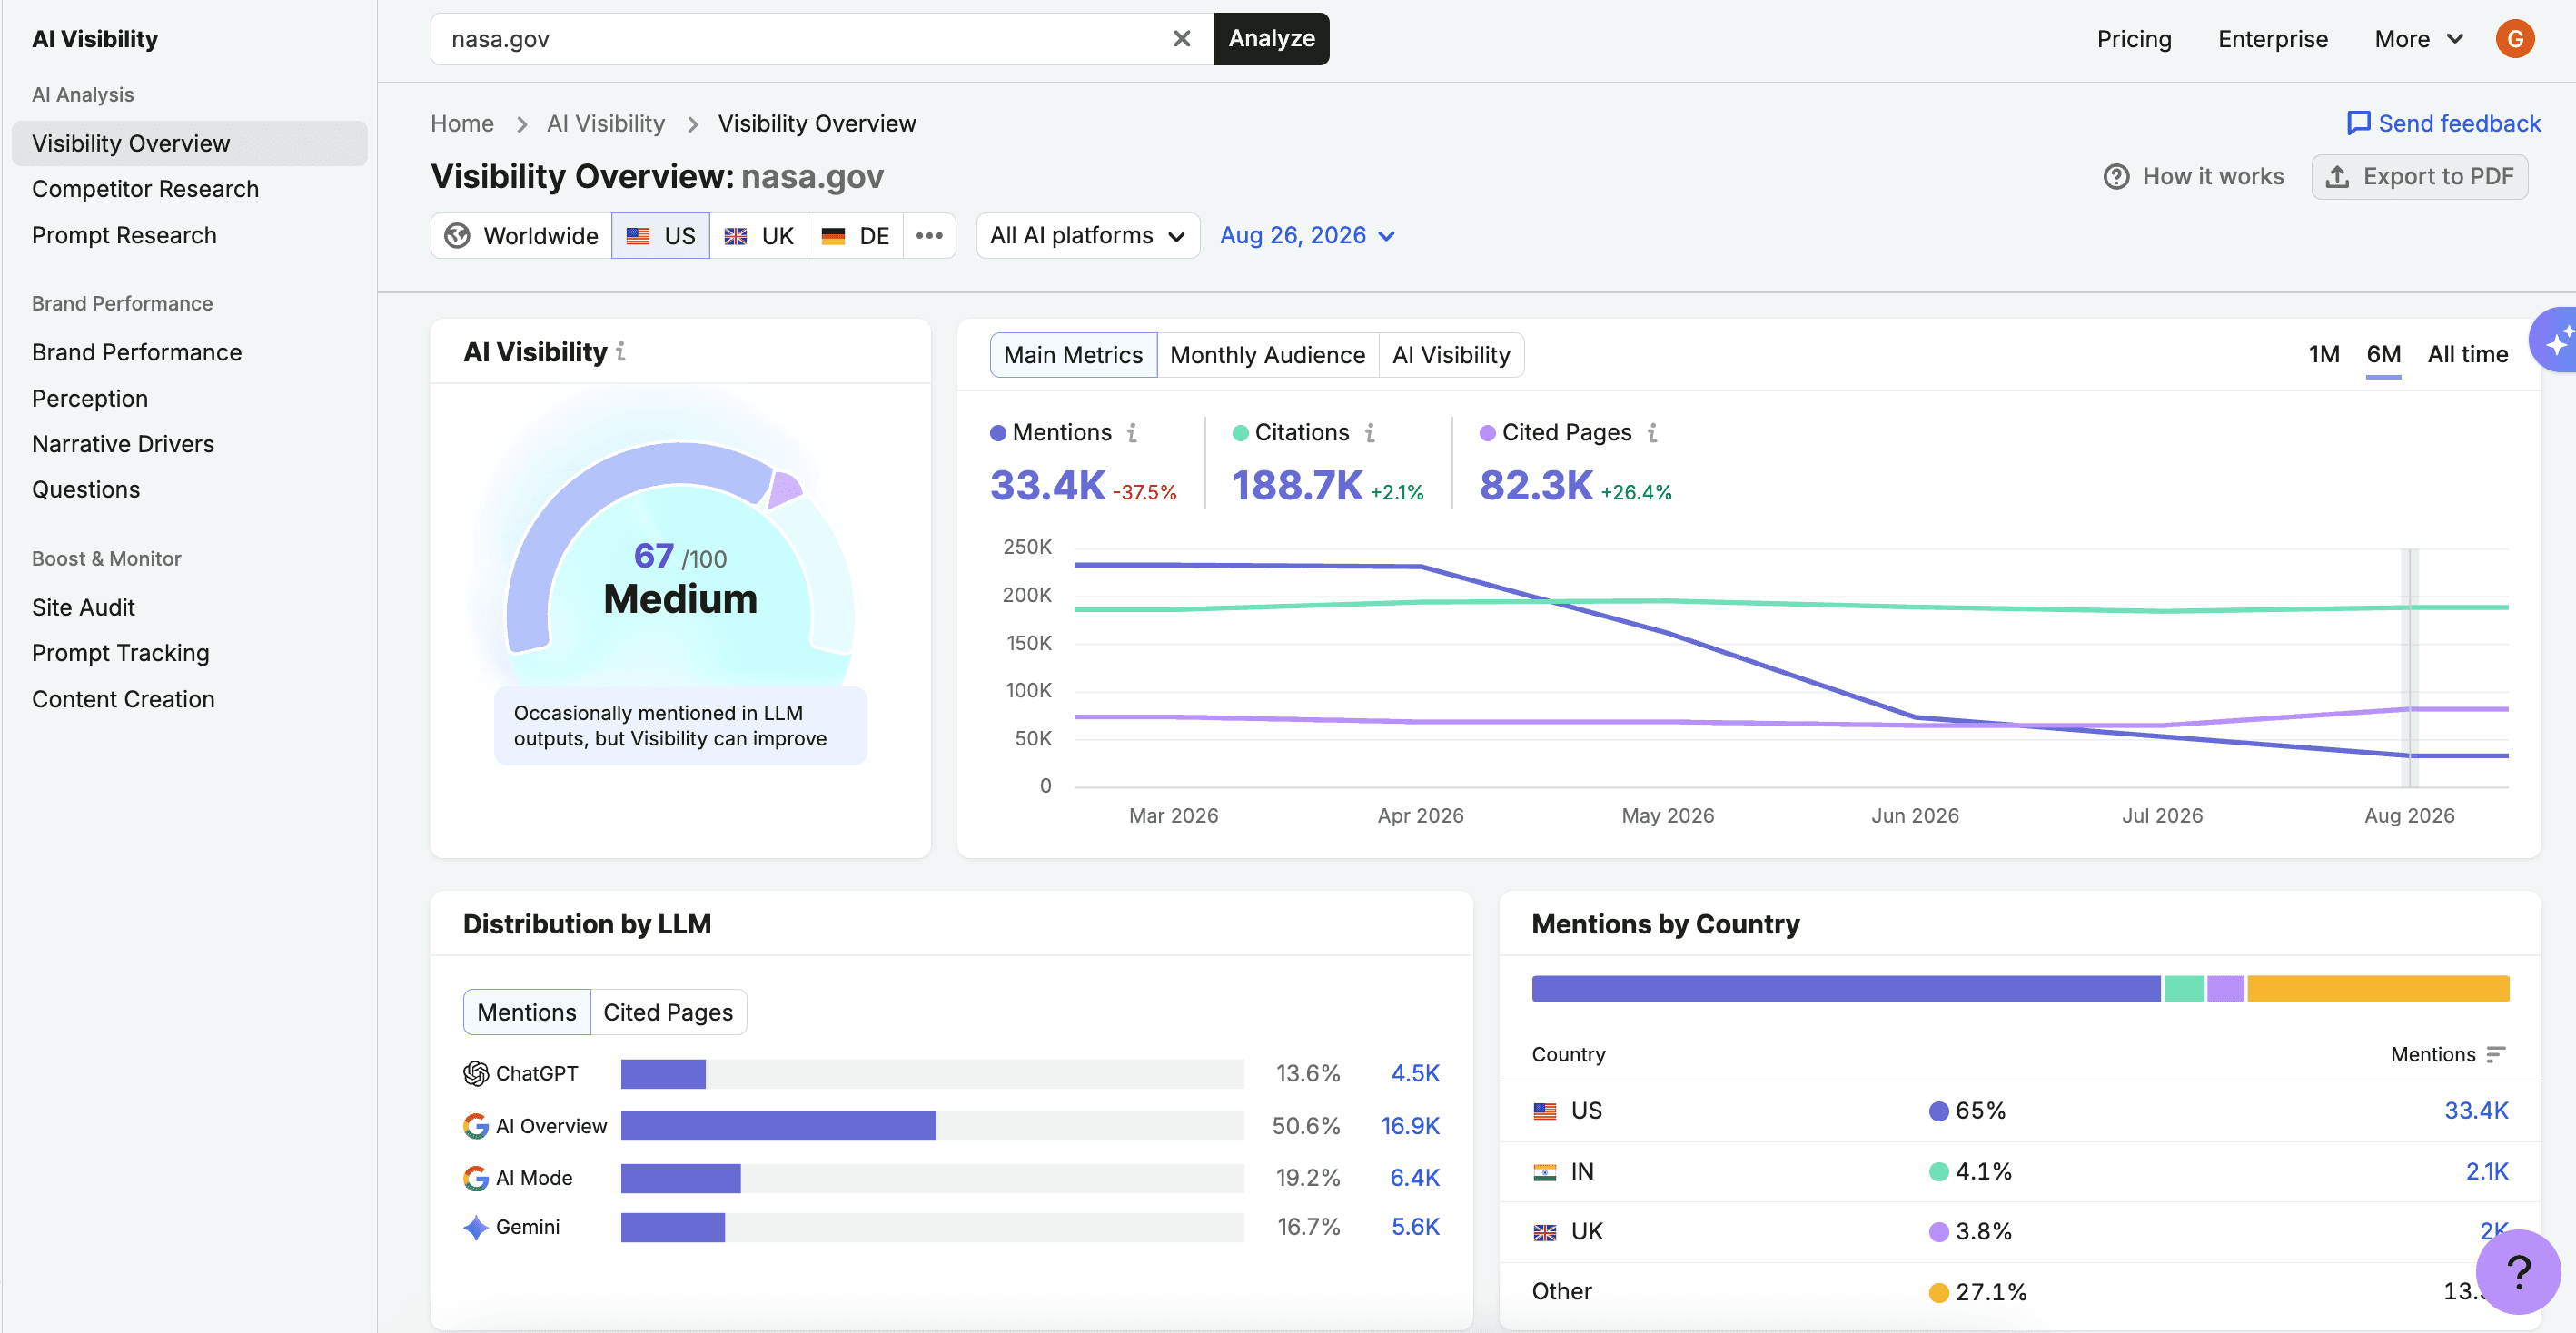
Task: Click the blue US segment of country bar
Action: point(1846,989)
